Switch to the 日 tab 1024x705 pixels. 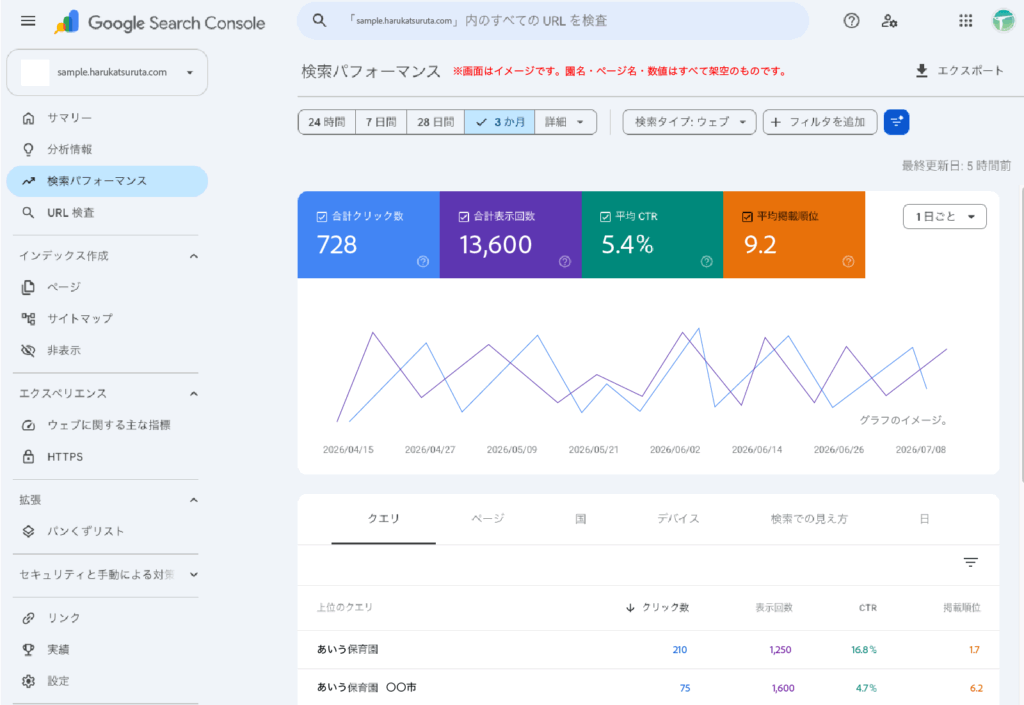pyautogui.click(x=924, y=519)
